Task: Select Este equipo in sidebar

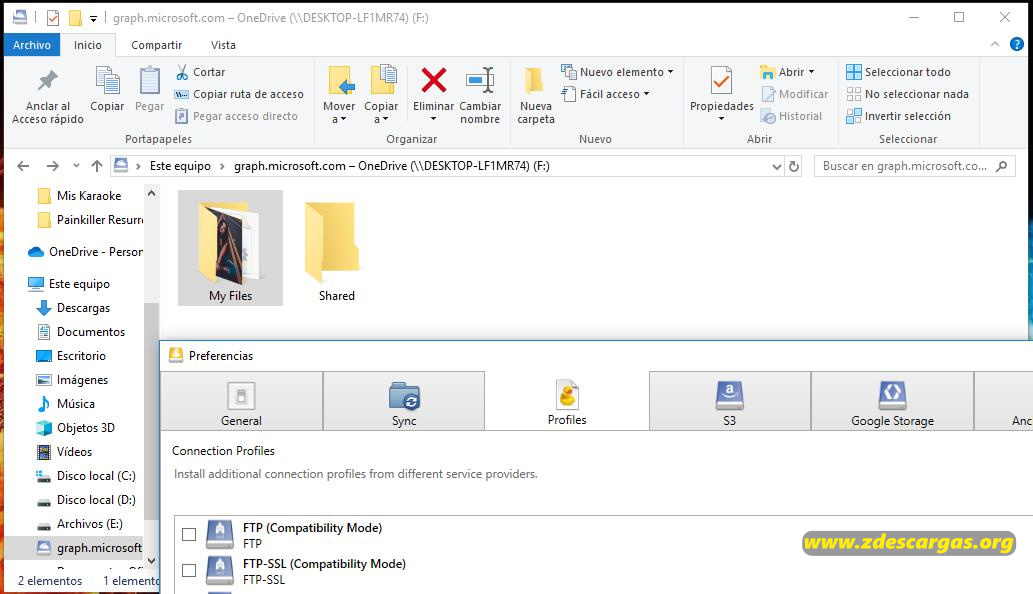Action: (70, 284)
